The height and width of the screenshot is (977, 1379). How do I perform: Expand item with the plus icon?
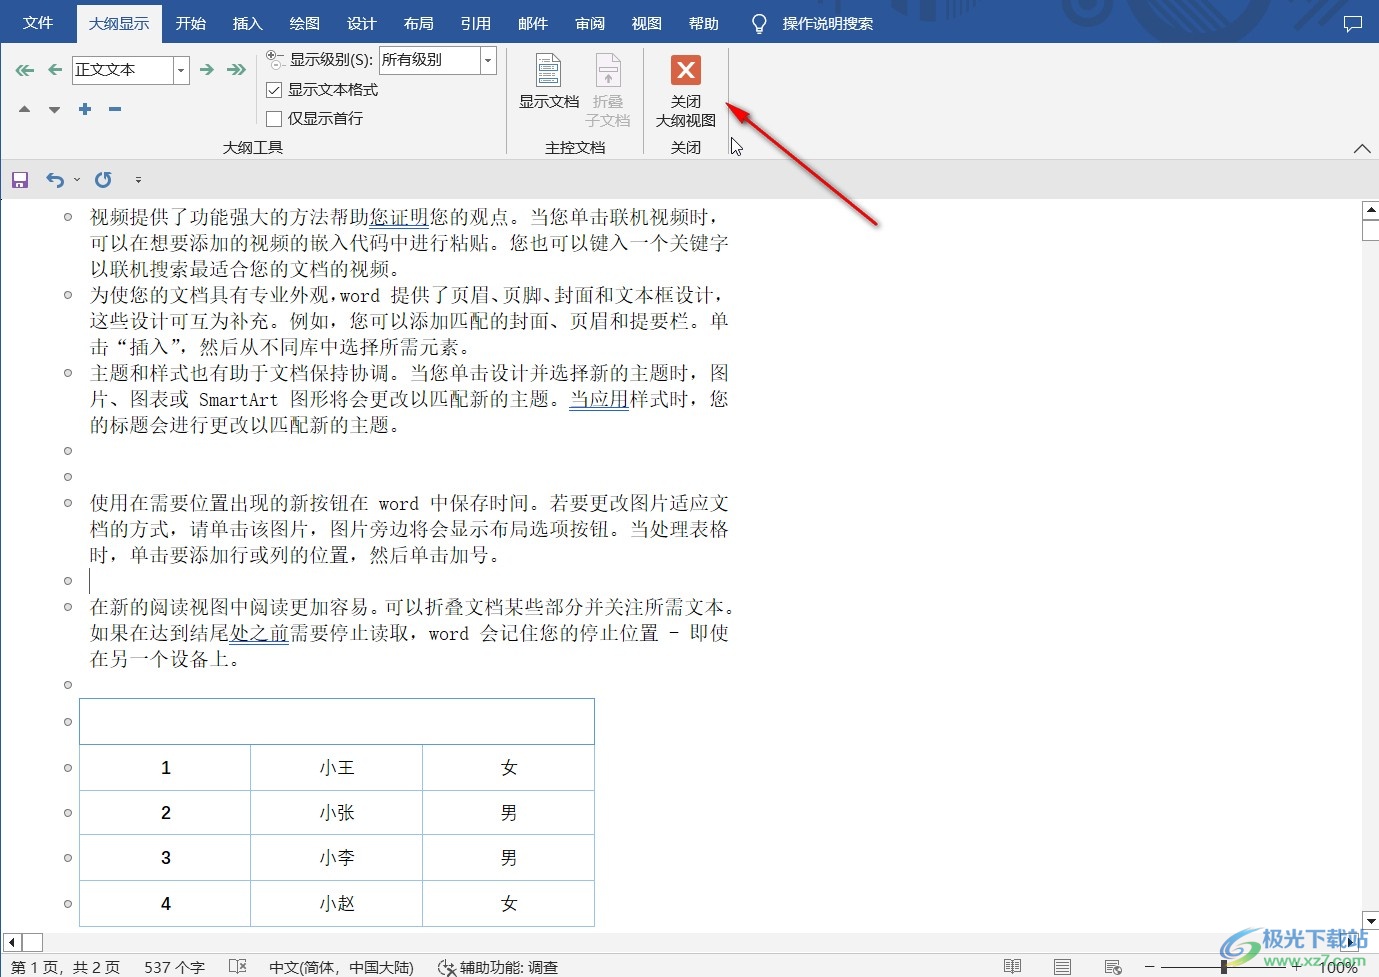pyautogui.click(x=85, y=109)
